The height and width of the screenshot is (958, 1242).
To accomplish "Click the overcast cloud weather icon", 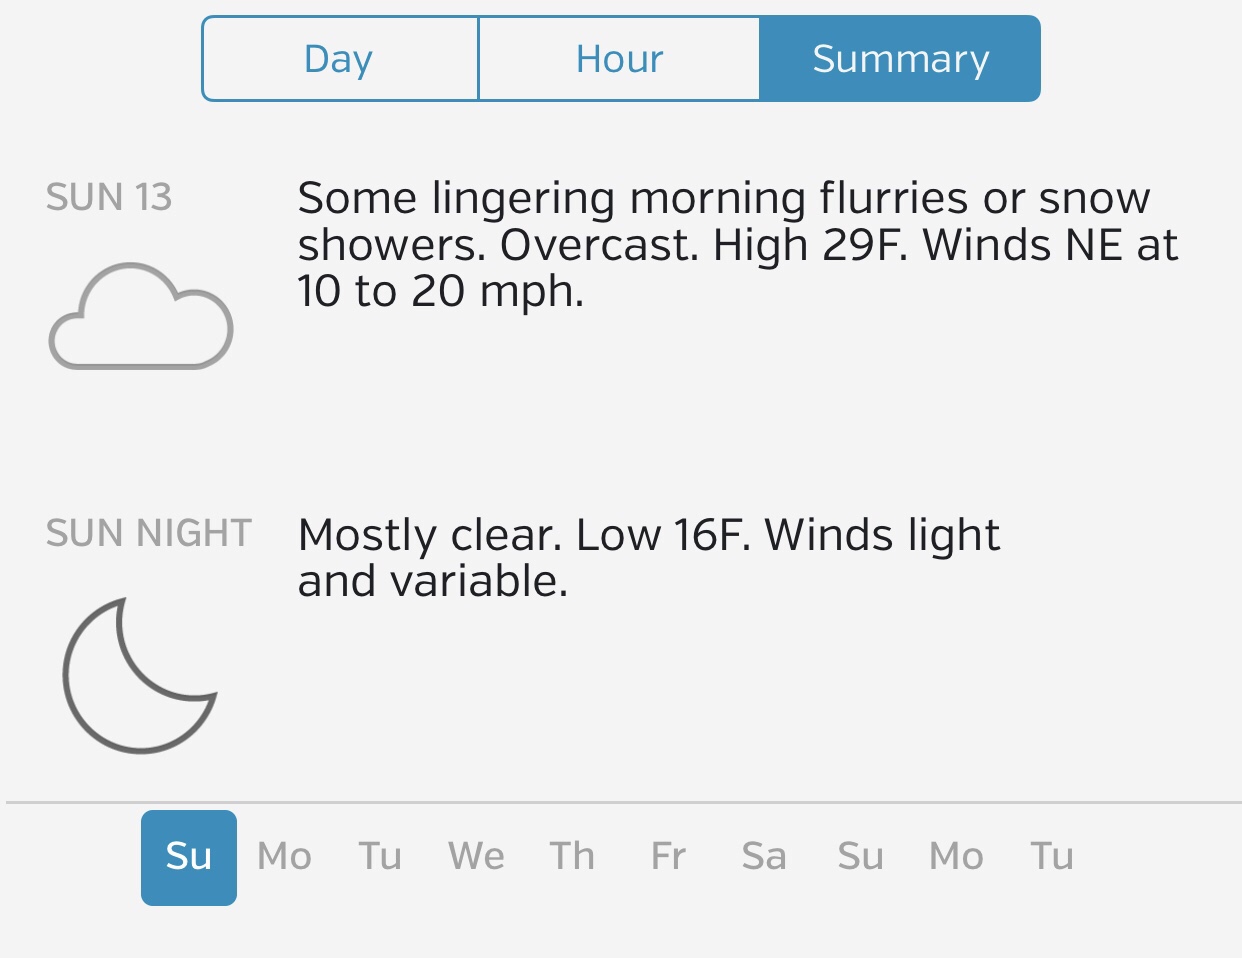I will (x=141, y=317).
